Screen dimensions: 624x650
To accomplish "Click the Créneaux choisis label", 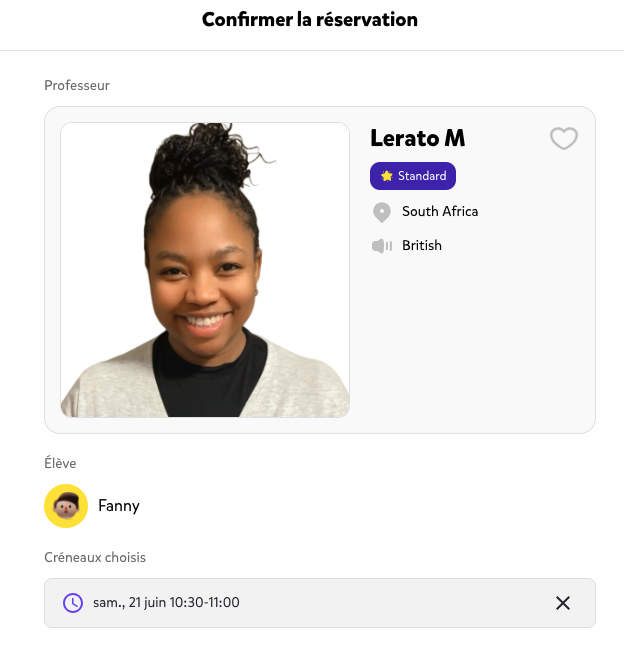I will (x=95, y=557).
